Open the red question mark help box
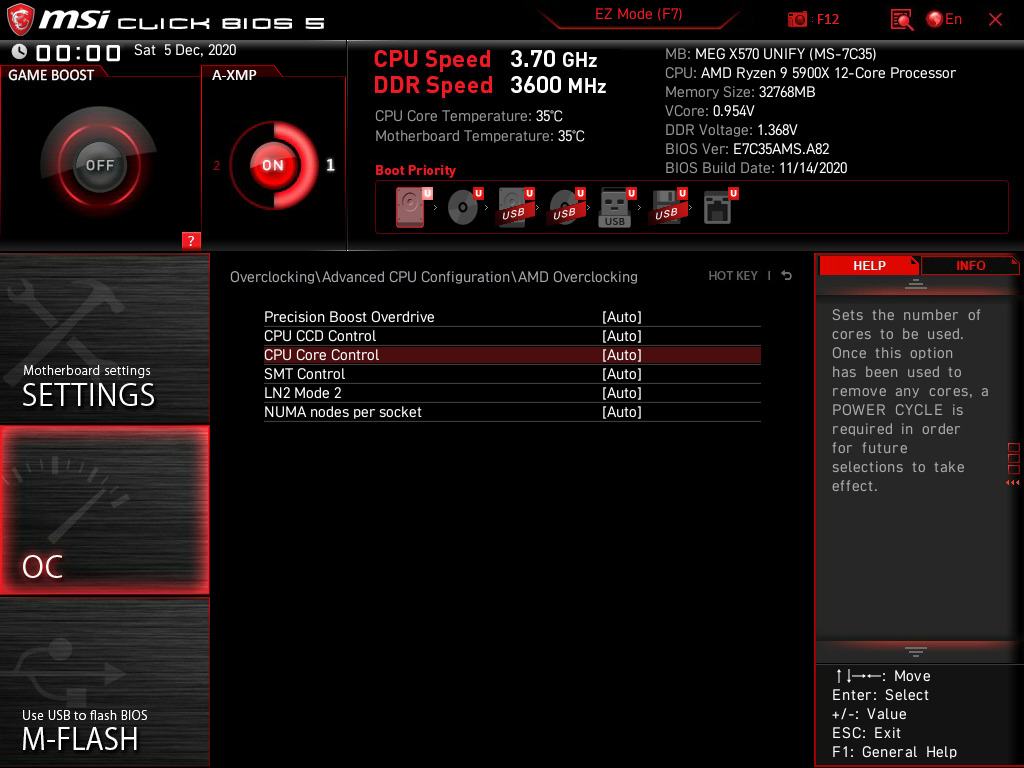The width and height of the screenshot is (1024, 768). point(191,240)
